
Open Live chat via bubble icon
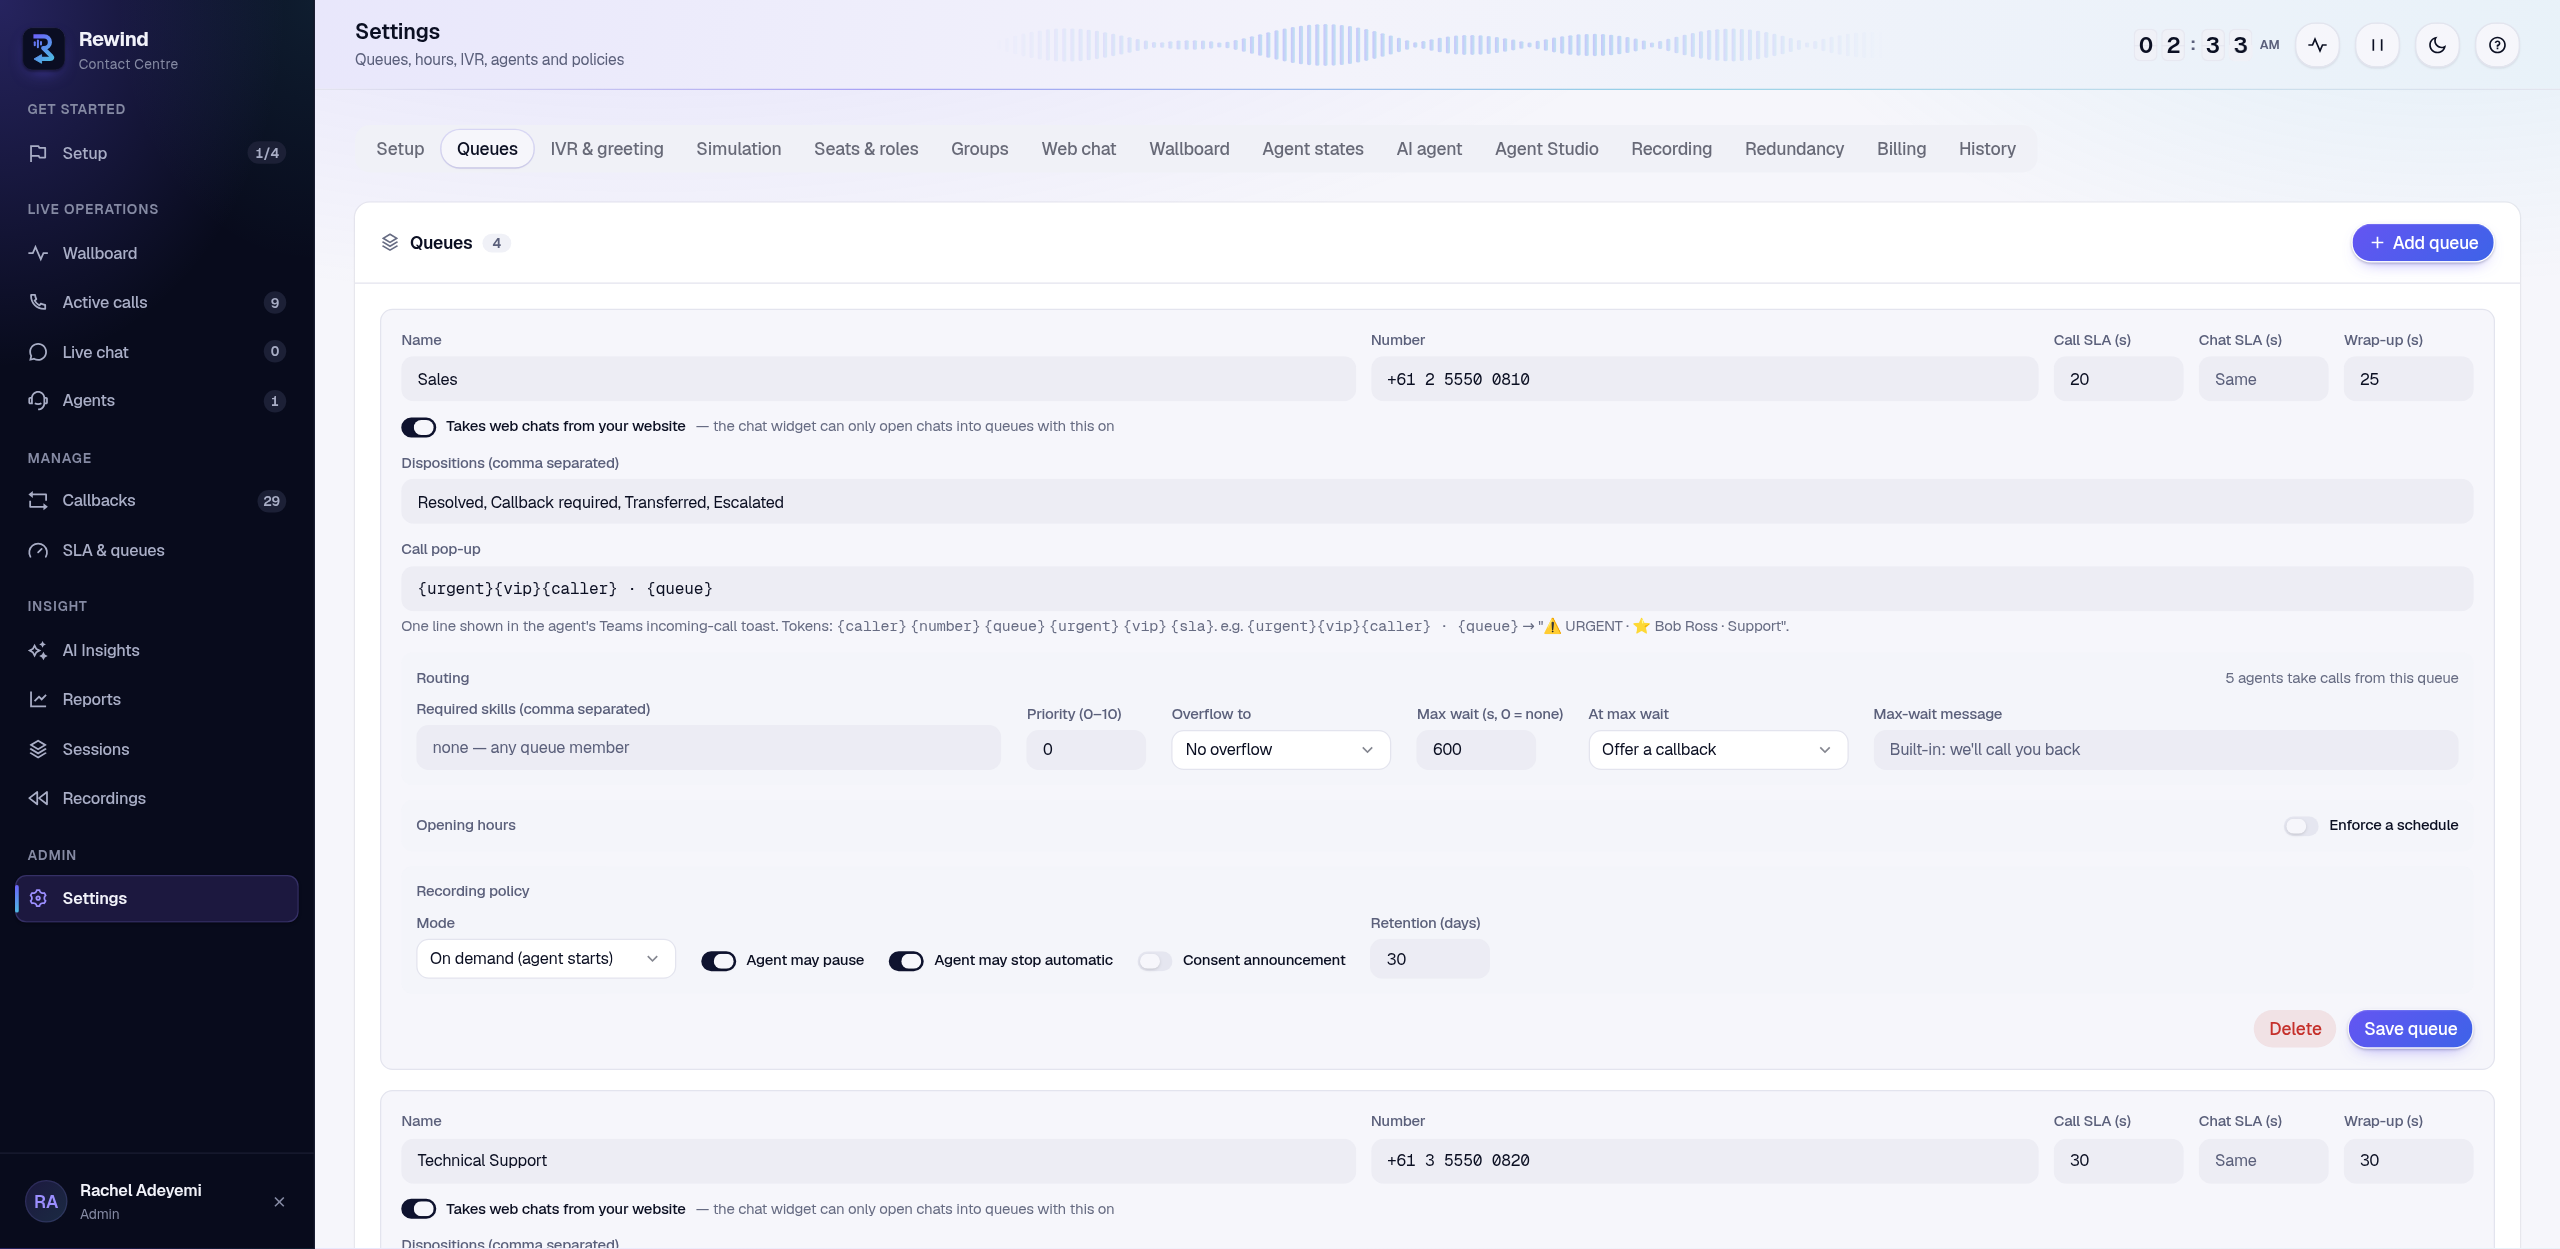click(38, 352)
